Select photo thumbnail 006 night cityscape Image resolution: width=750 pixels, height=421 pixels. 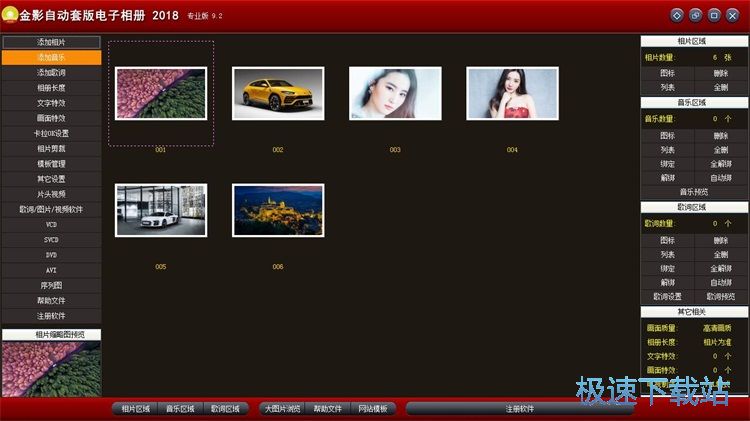[x=278, y=210]
